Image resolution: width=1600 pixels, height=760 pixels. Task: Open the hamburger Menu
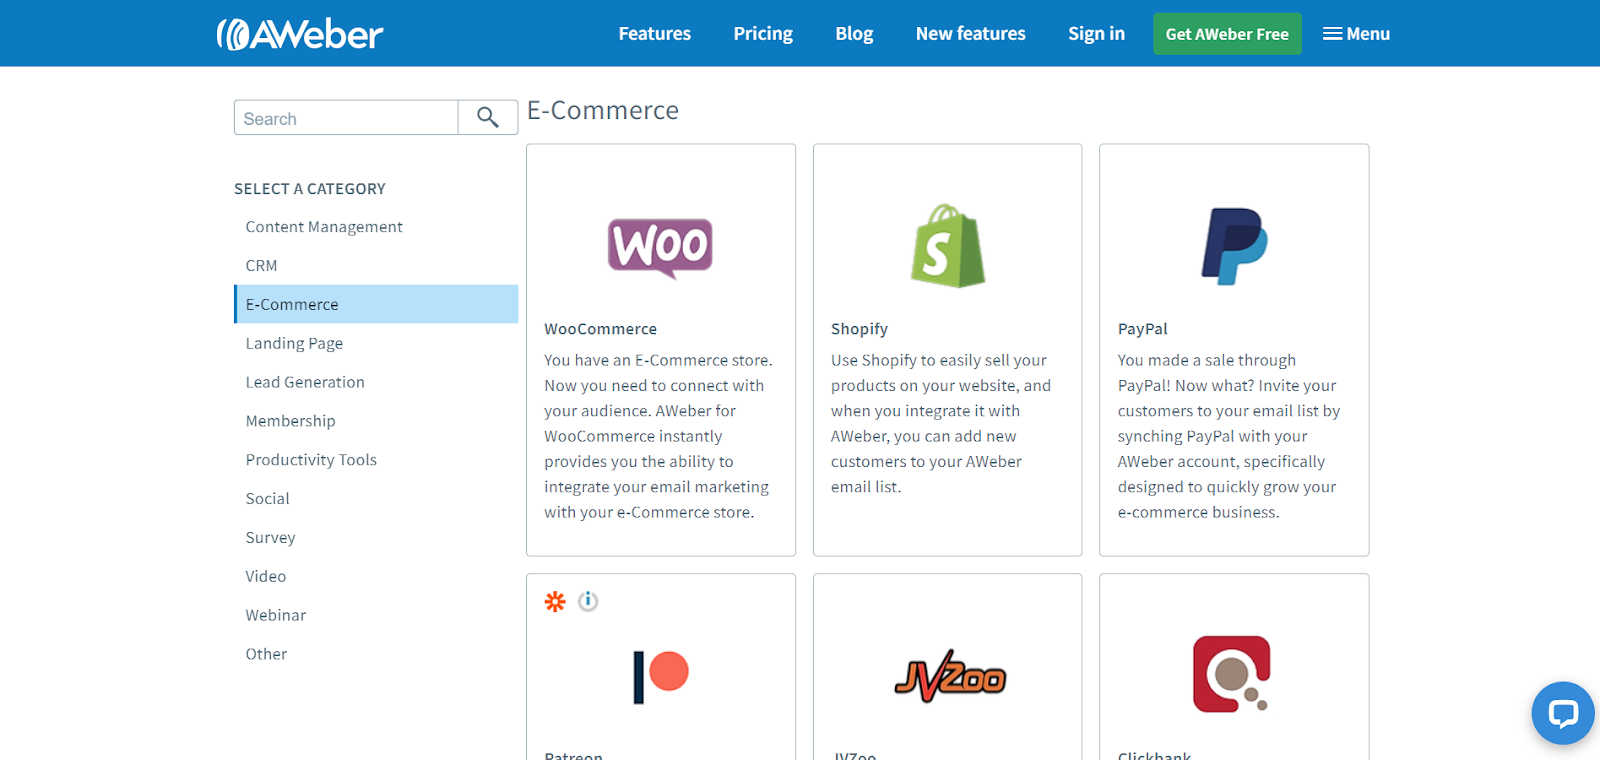coord(1356,34)
